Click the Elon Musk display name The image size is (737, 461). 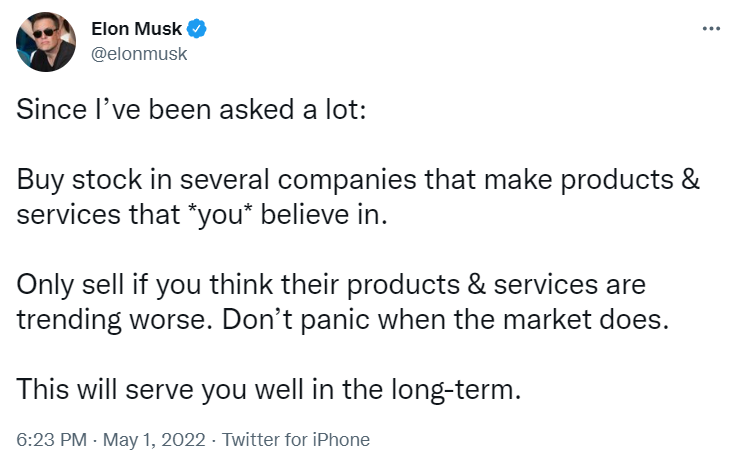136,29
